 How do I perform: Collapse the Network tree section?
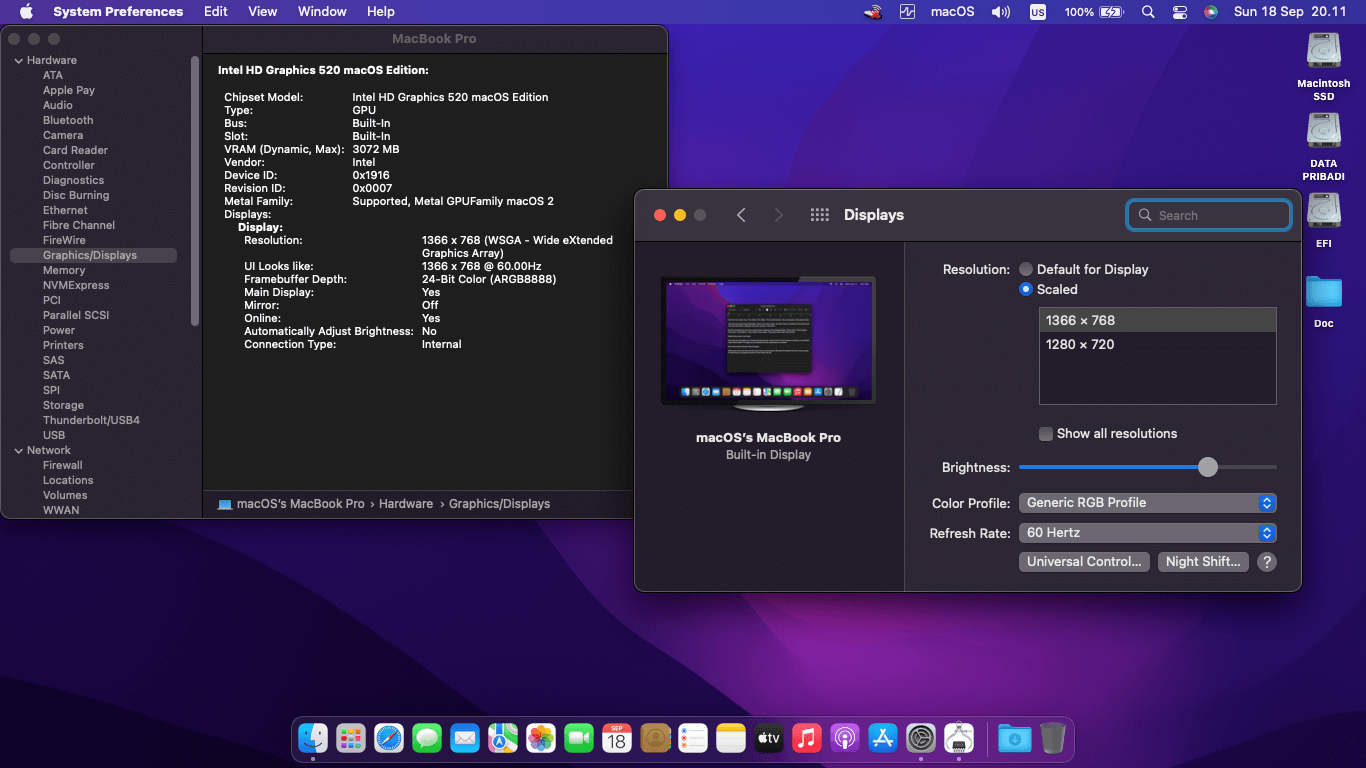(x=18, y=450)
